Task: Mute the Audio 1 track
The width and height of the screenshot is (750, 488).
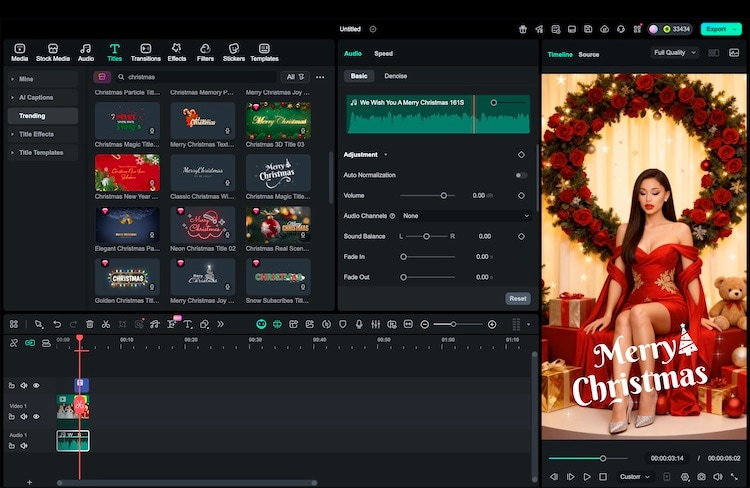Action: (23, 446)
